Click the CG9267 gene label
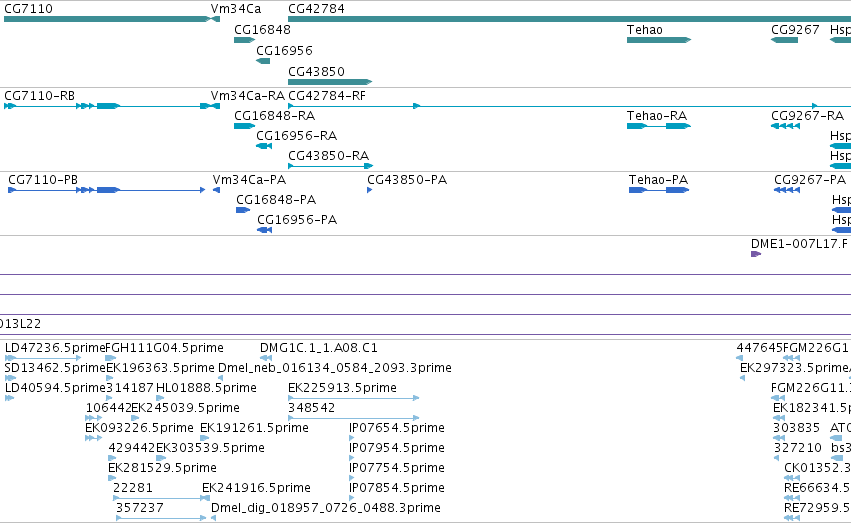This screenshot has height=523, width=851. pos(795,29)
